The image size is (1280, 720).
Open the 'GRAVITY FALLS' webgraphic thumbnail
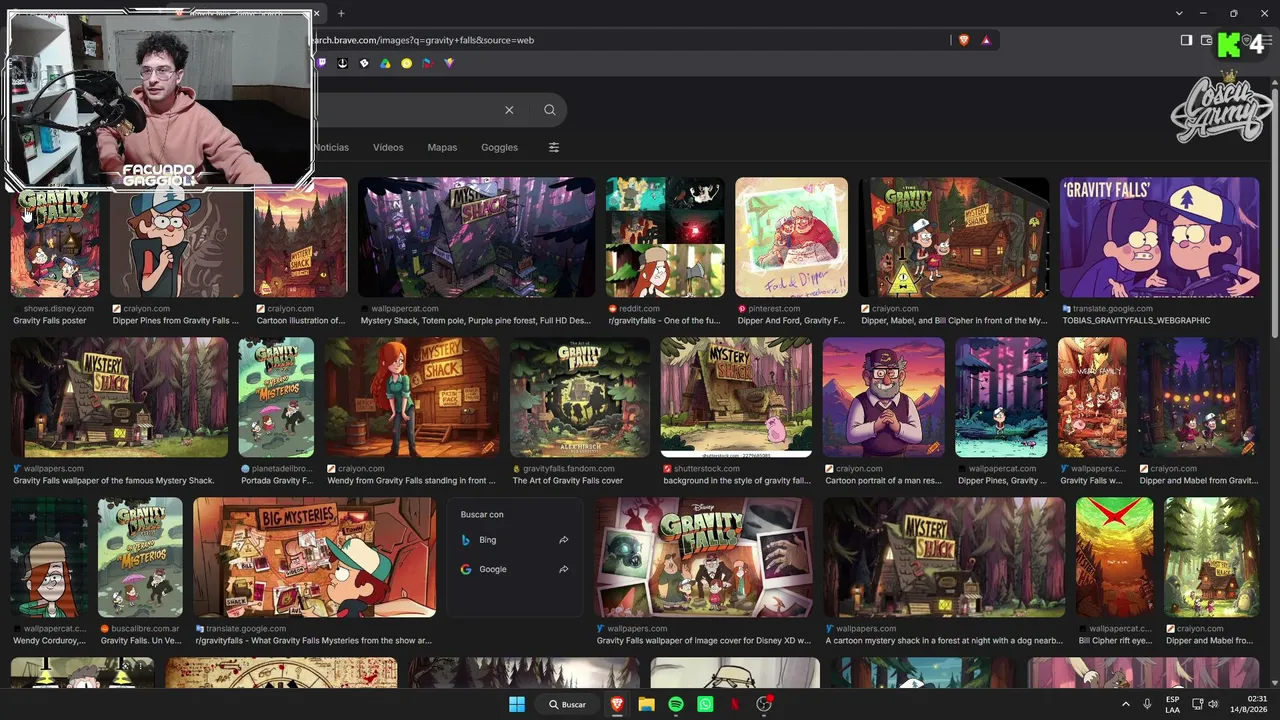(1160, 237)
